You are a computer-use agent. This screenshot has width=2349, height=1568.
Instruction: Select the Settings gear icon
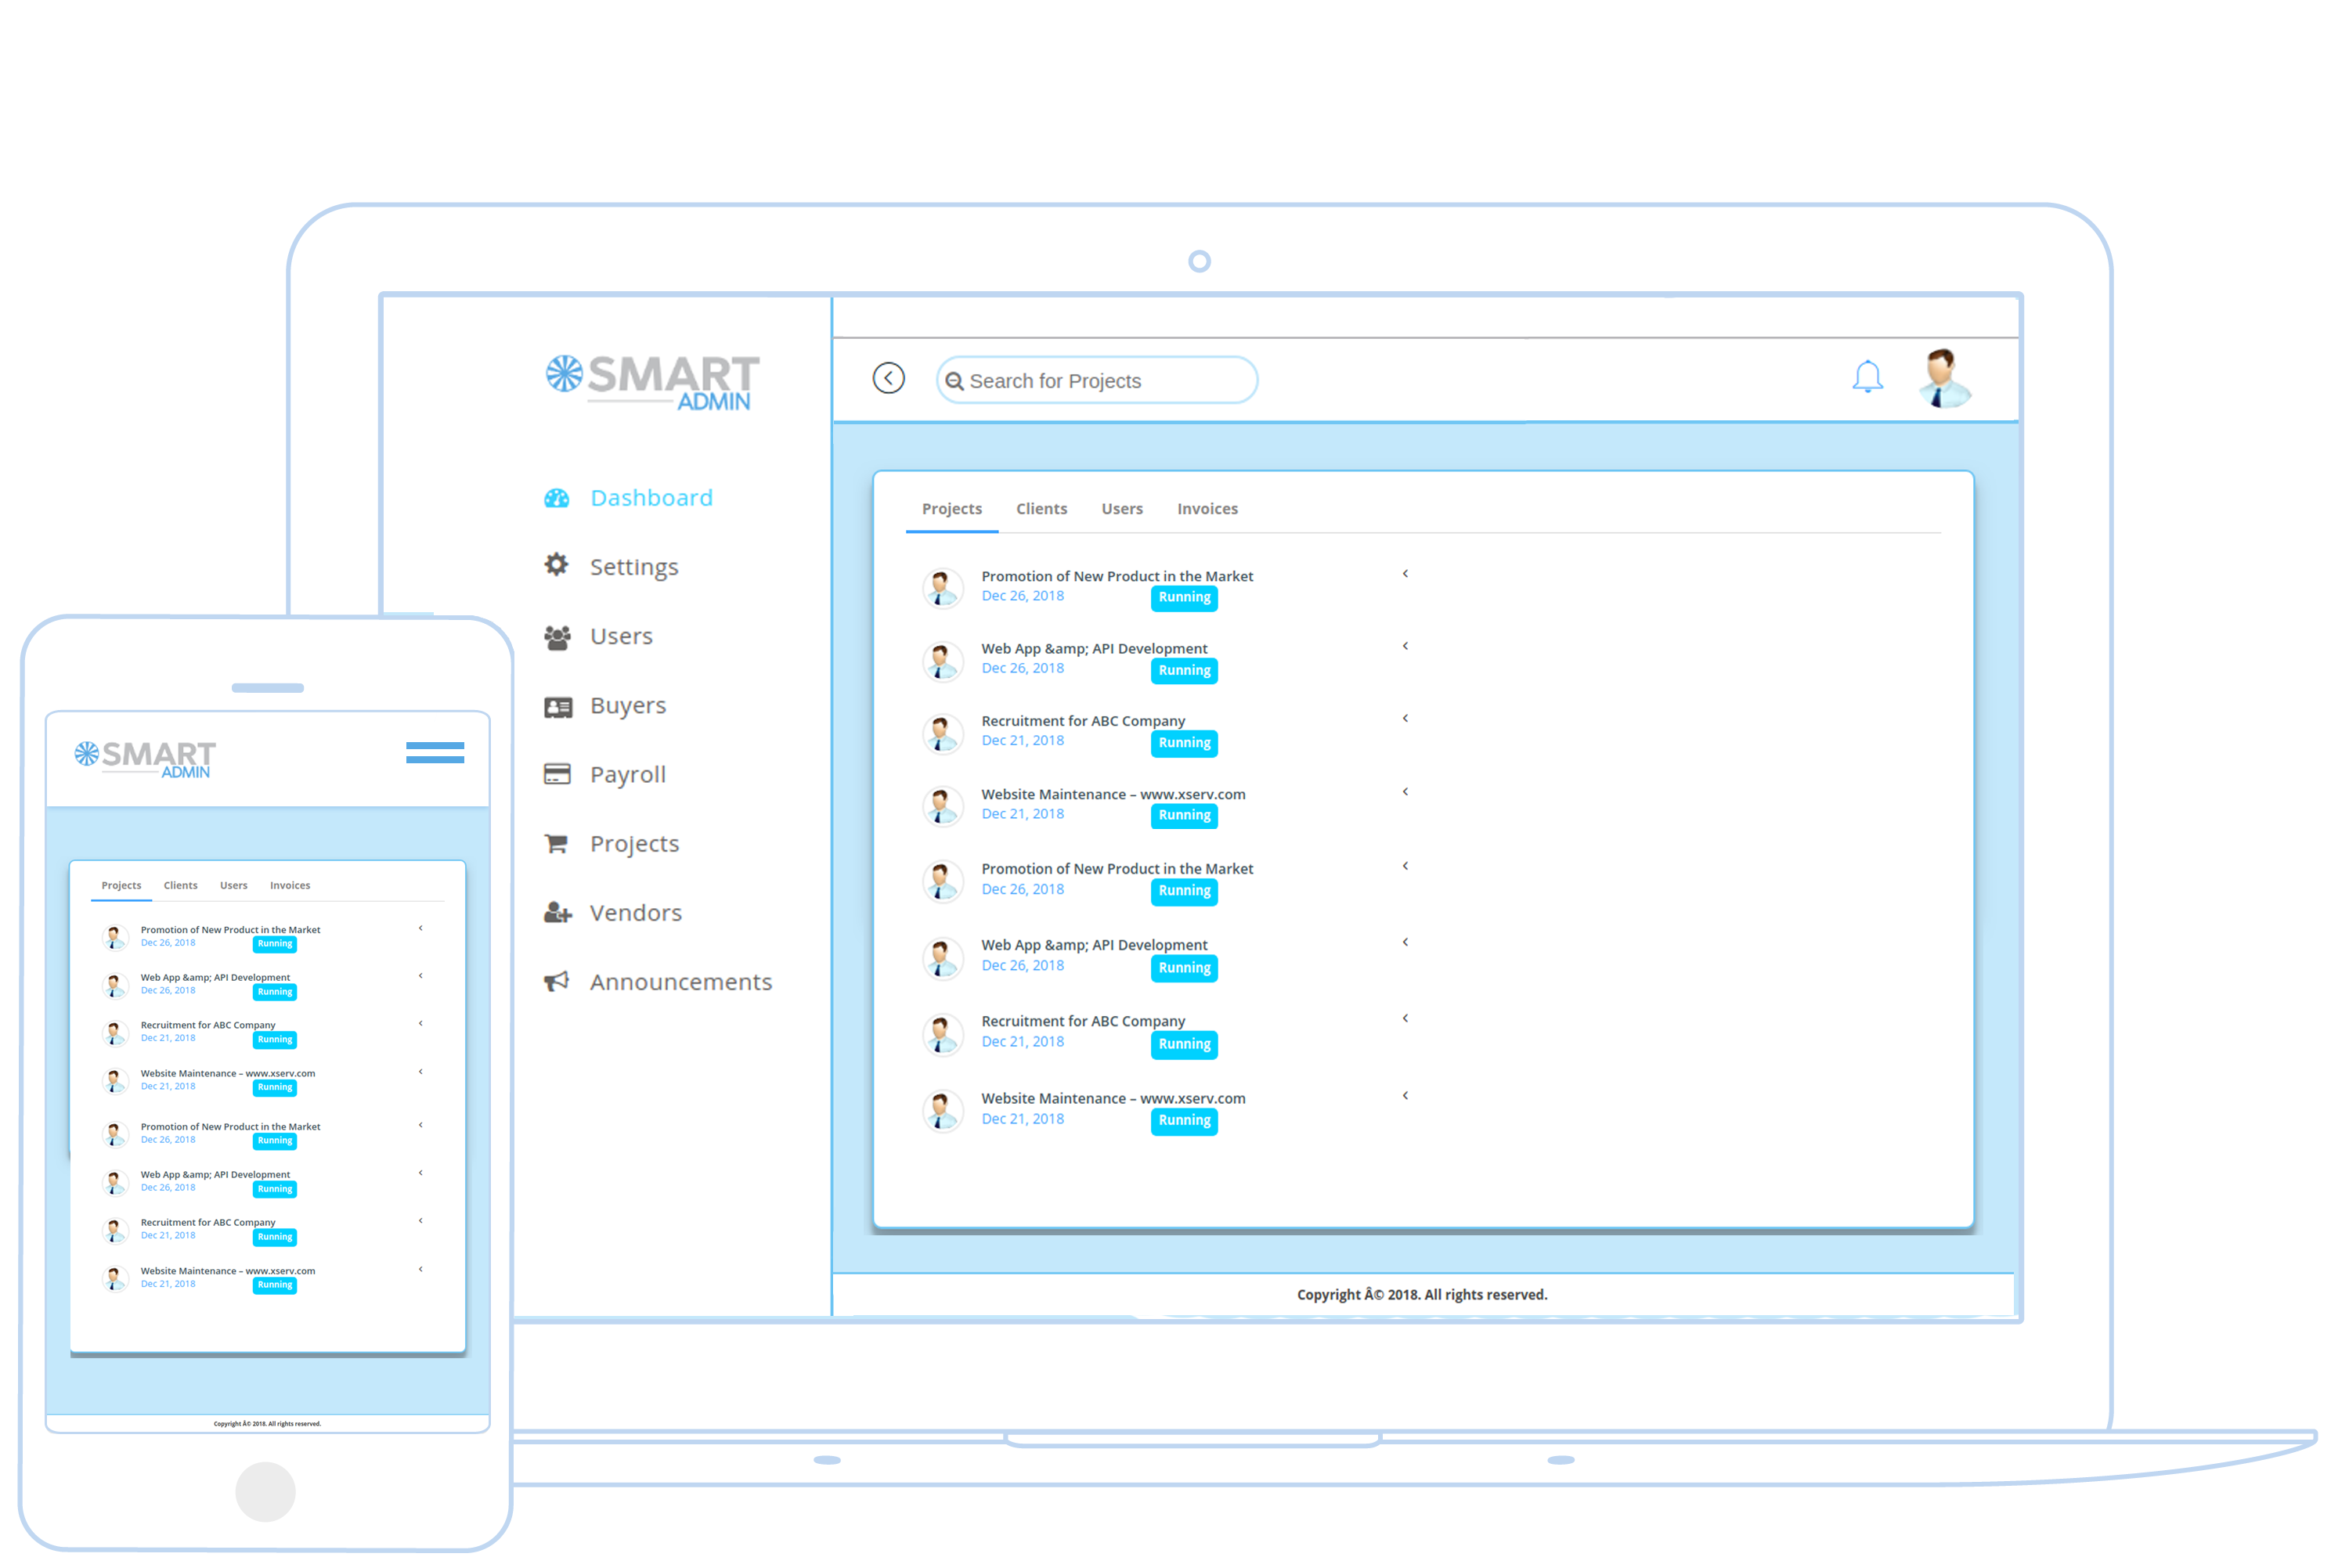tap(558, 565)
